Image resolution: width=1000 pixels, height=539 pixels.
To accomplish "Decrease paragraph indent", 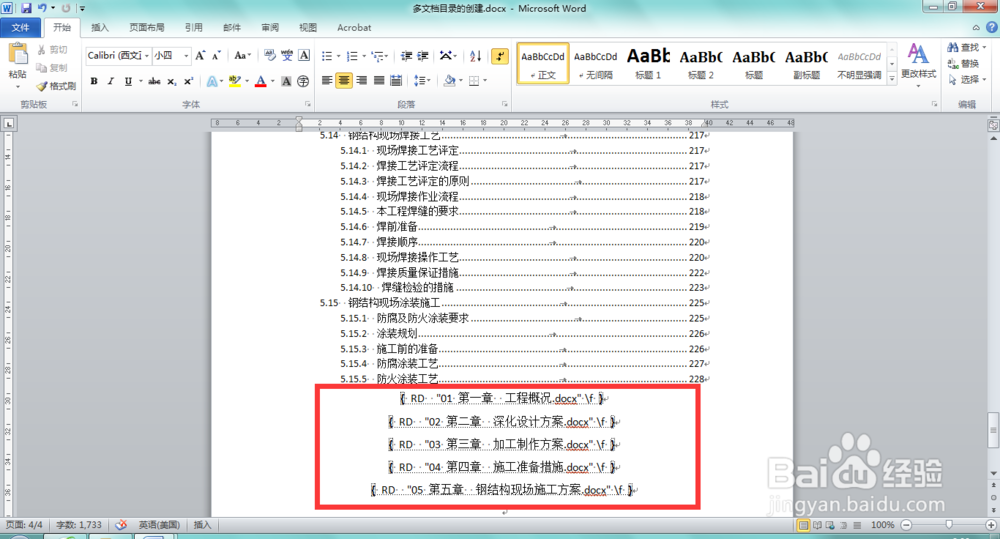I will (406, 56).
